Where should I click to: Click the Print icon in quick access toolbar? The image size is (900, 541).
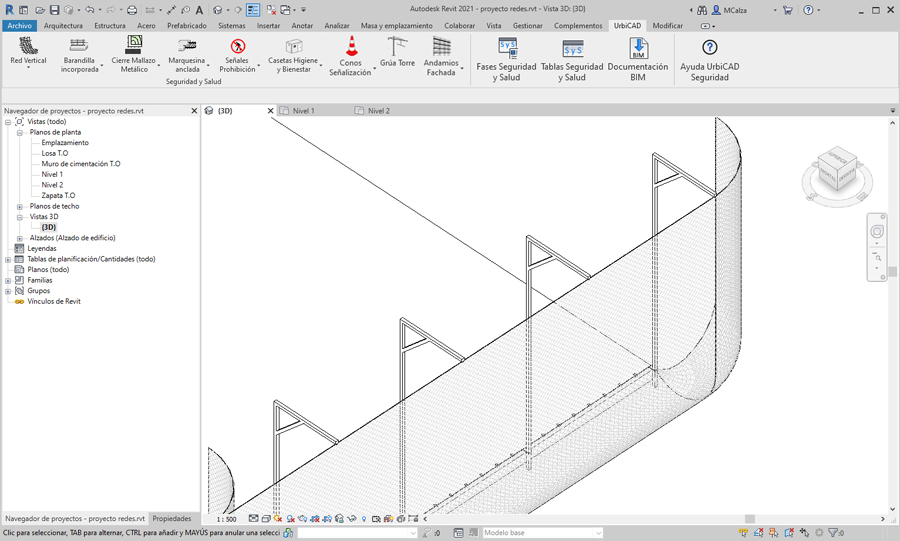pyautogui.click(x=131, y=10)
